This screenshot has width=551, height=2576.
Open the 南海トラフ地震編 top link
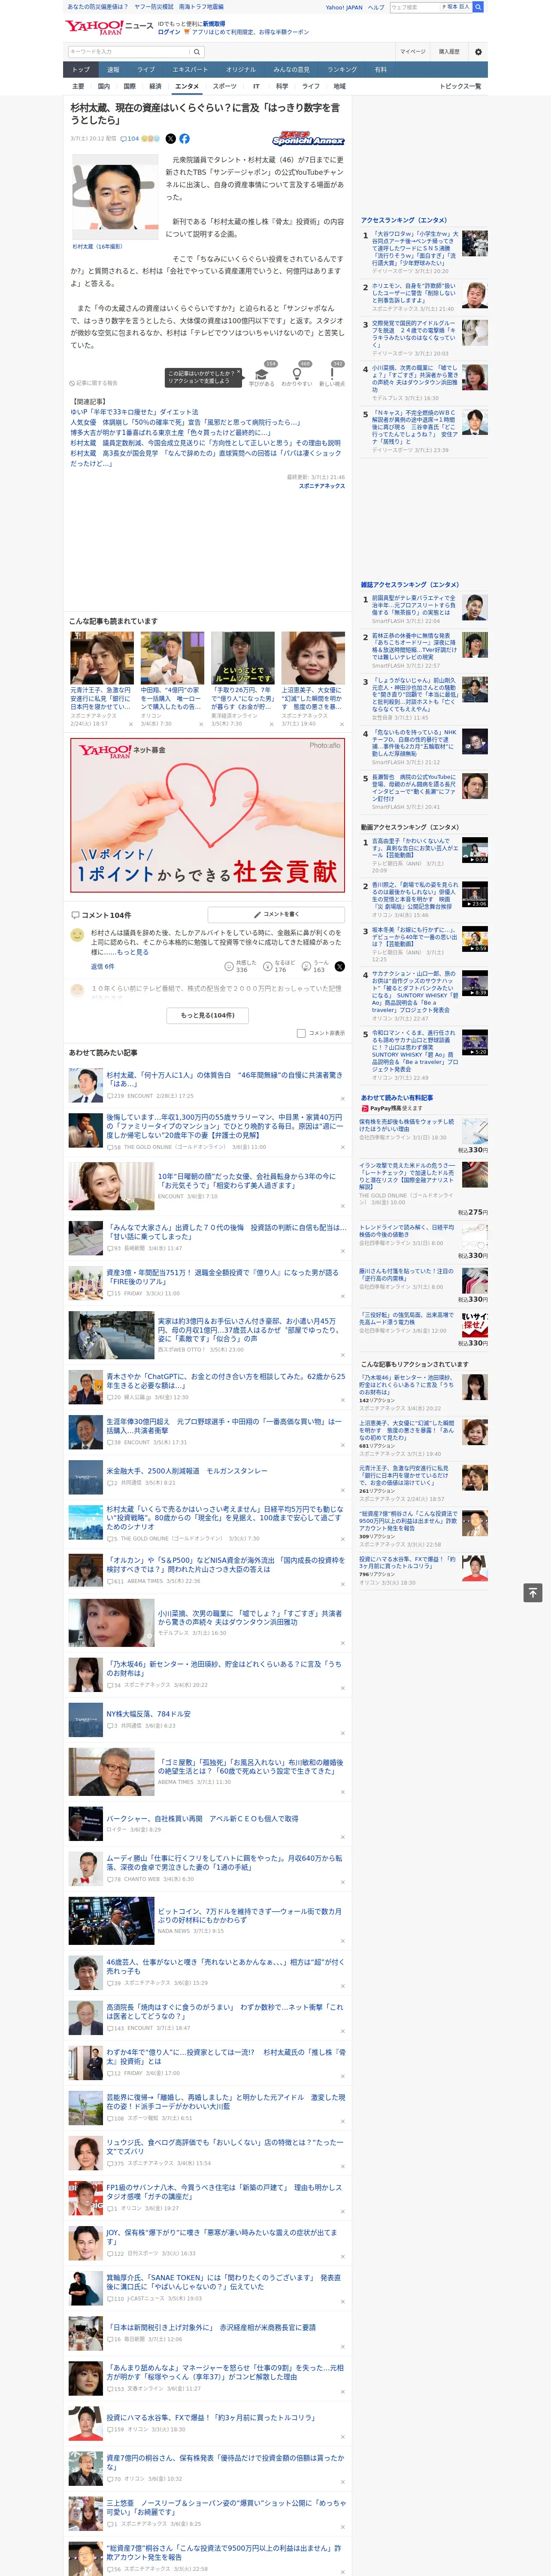point(201,6)
